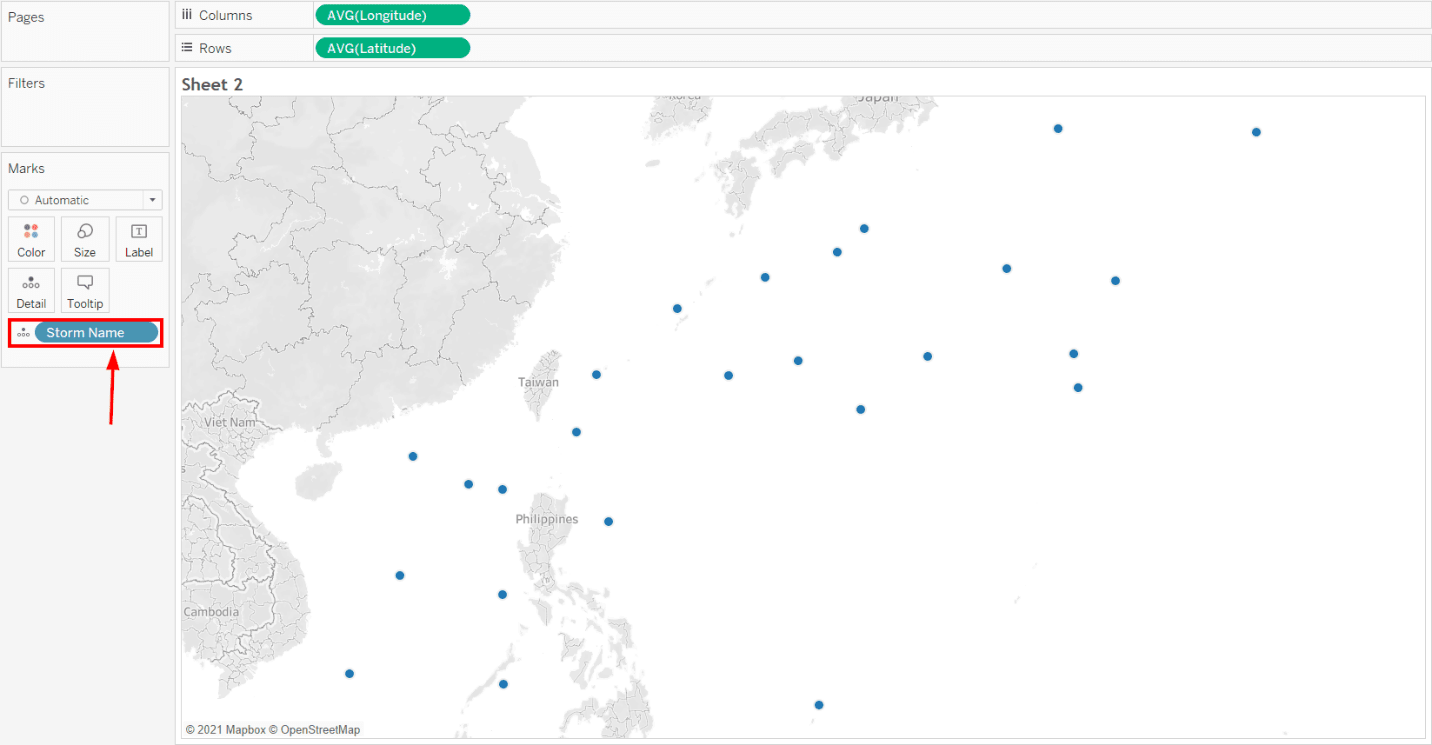Click the Columns shelf icon
This screenshot has height=745, width=1432.
[x=188, y=14]
